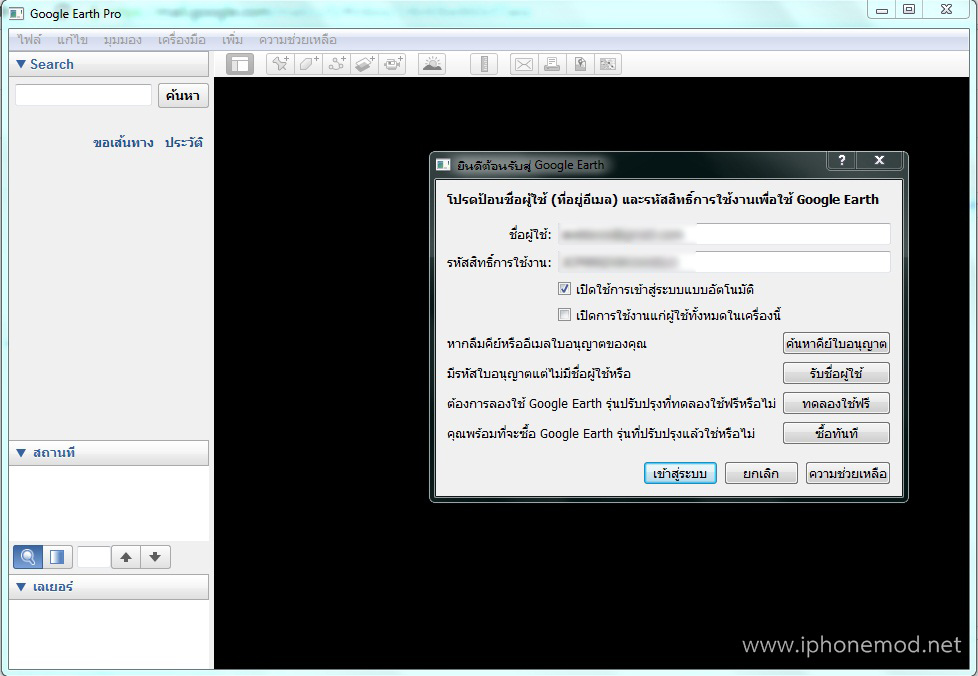Click the small field beside the up arrow

click(94, 557)
